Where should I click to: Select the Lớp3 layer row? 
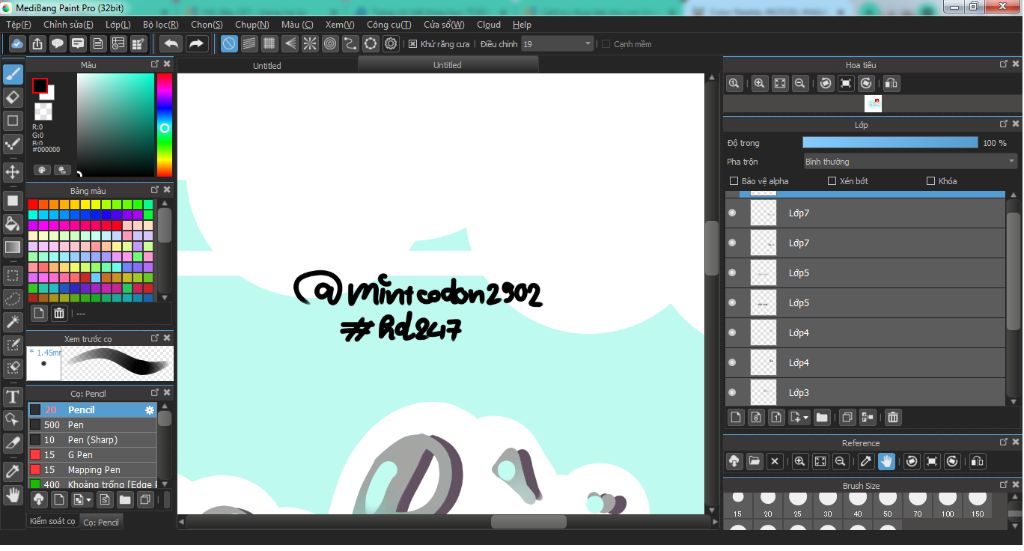coord(865,392)
